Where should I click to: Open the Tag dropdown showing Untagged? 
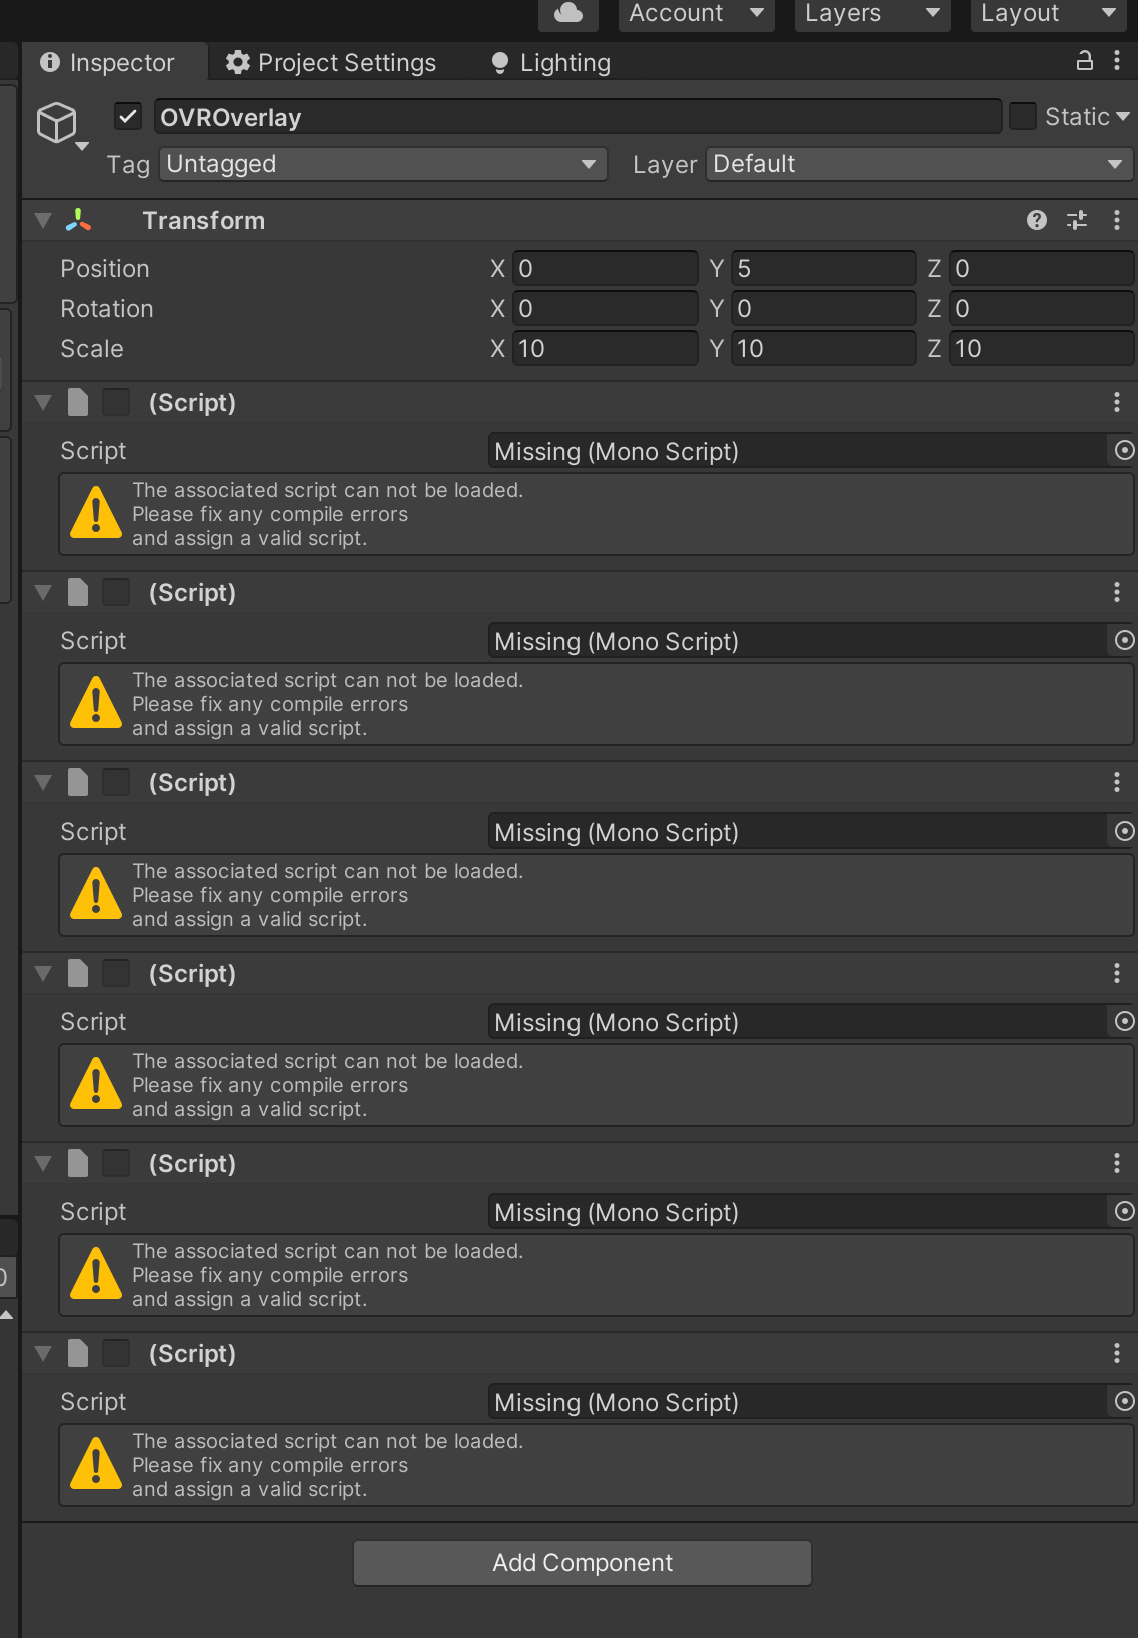click(x=383, y=164)
